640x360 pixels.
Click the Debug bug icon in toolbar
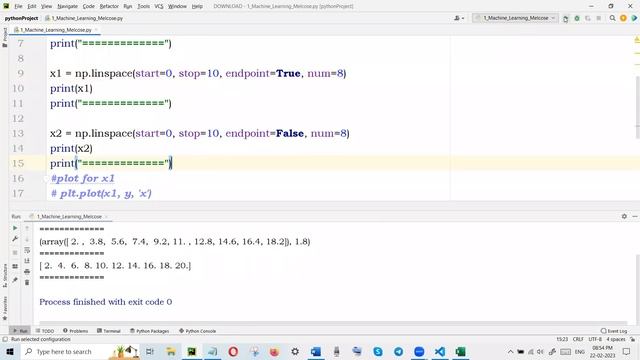pyautogui.click(x=577, y=18)
